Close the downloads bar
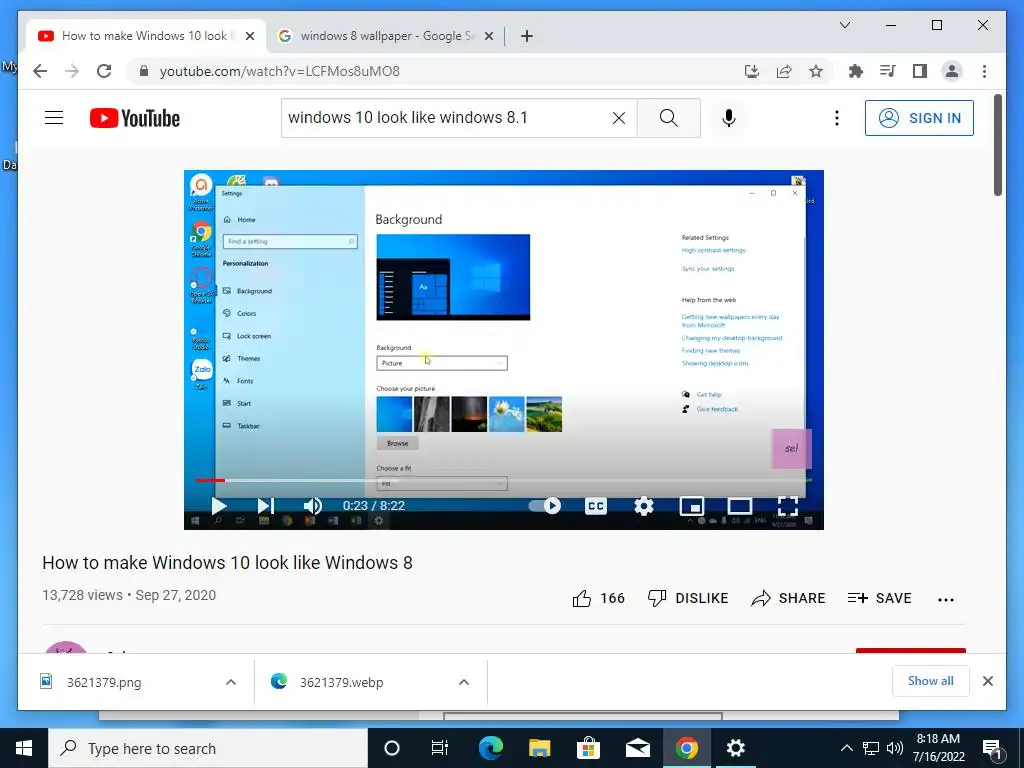 [987, 681]
